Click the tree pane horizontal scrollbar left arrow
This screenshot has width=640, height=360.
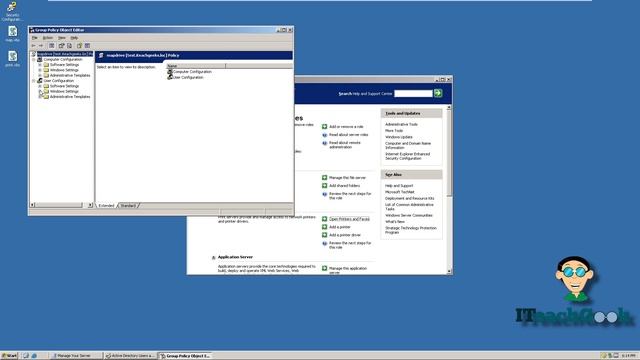pyautogui.click(x=33, y=205)
